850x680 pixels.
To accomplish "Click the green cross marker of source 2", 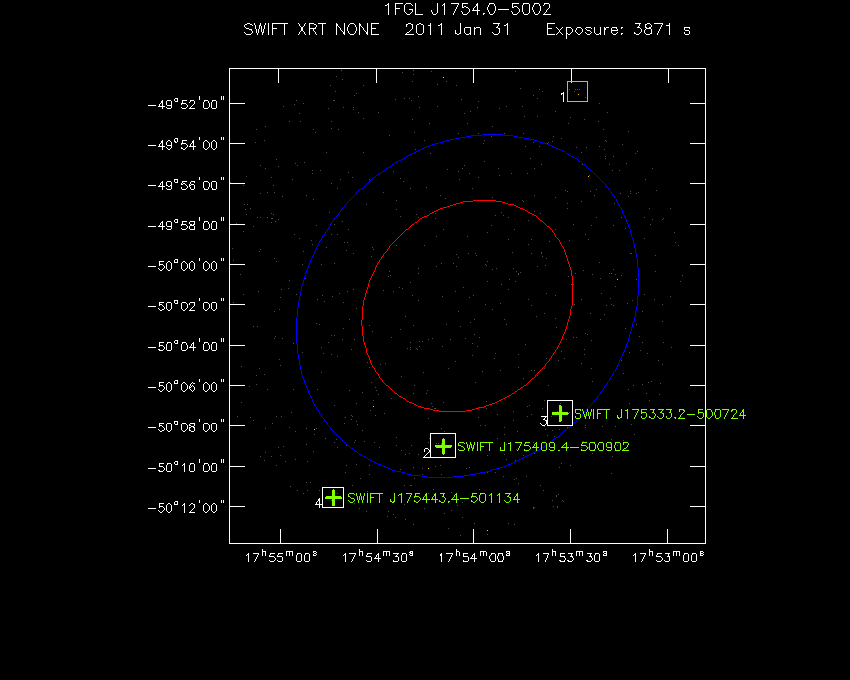I will [443, 446].
